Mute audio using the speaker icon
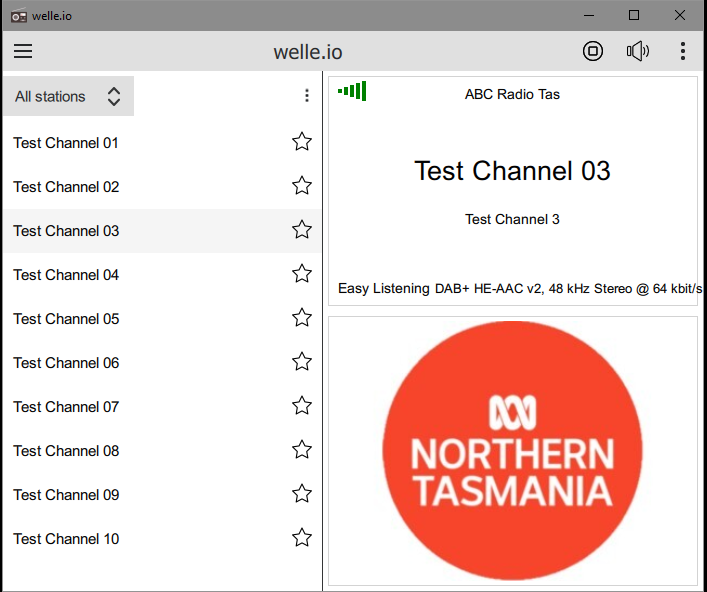 point(638,51)
